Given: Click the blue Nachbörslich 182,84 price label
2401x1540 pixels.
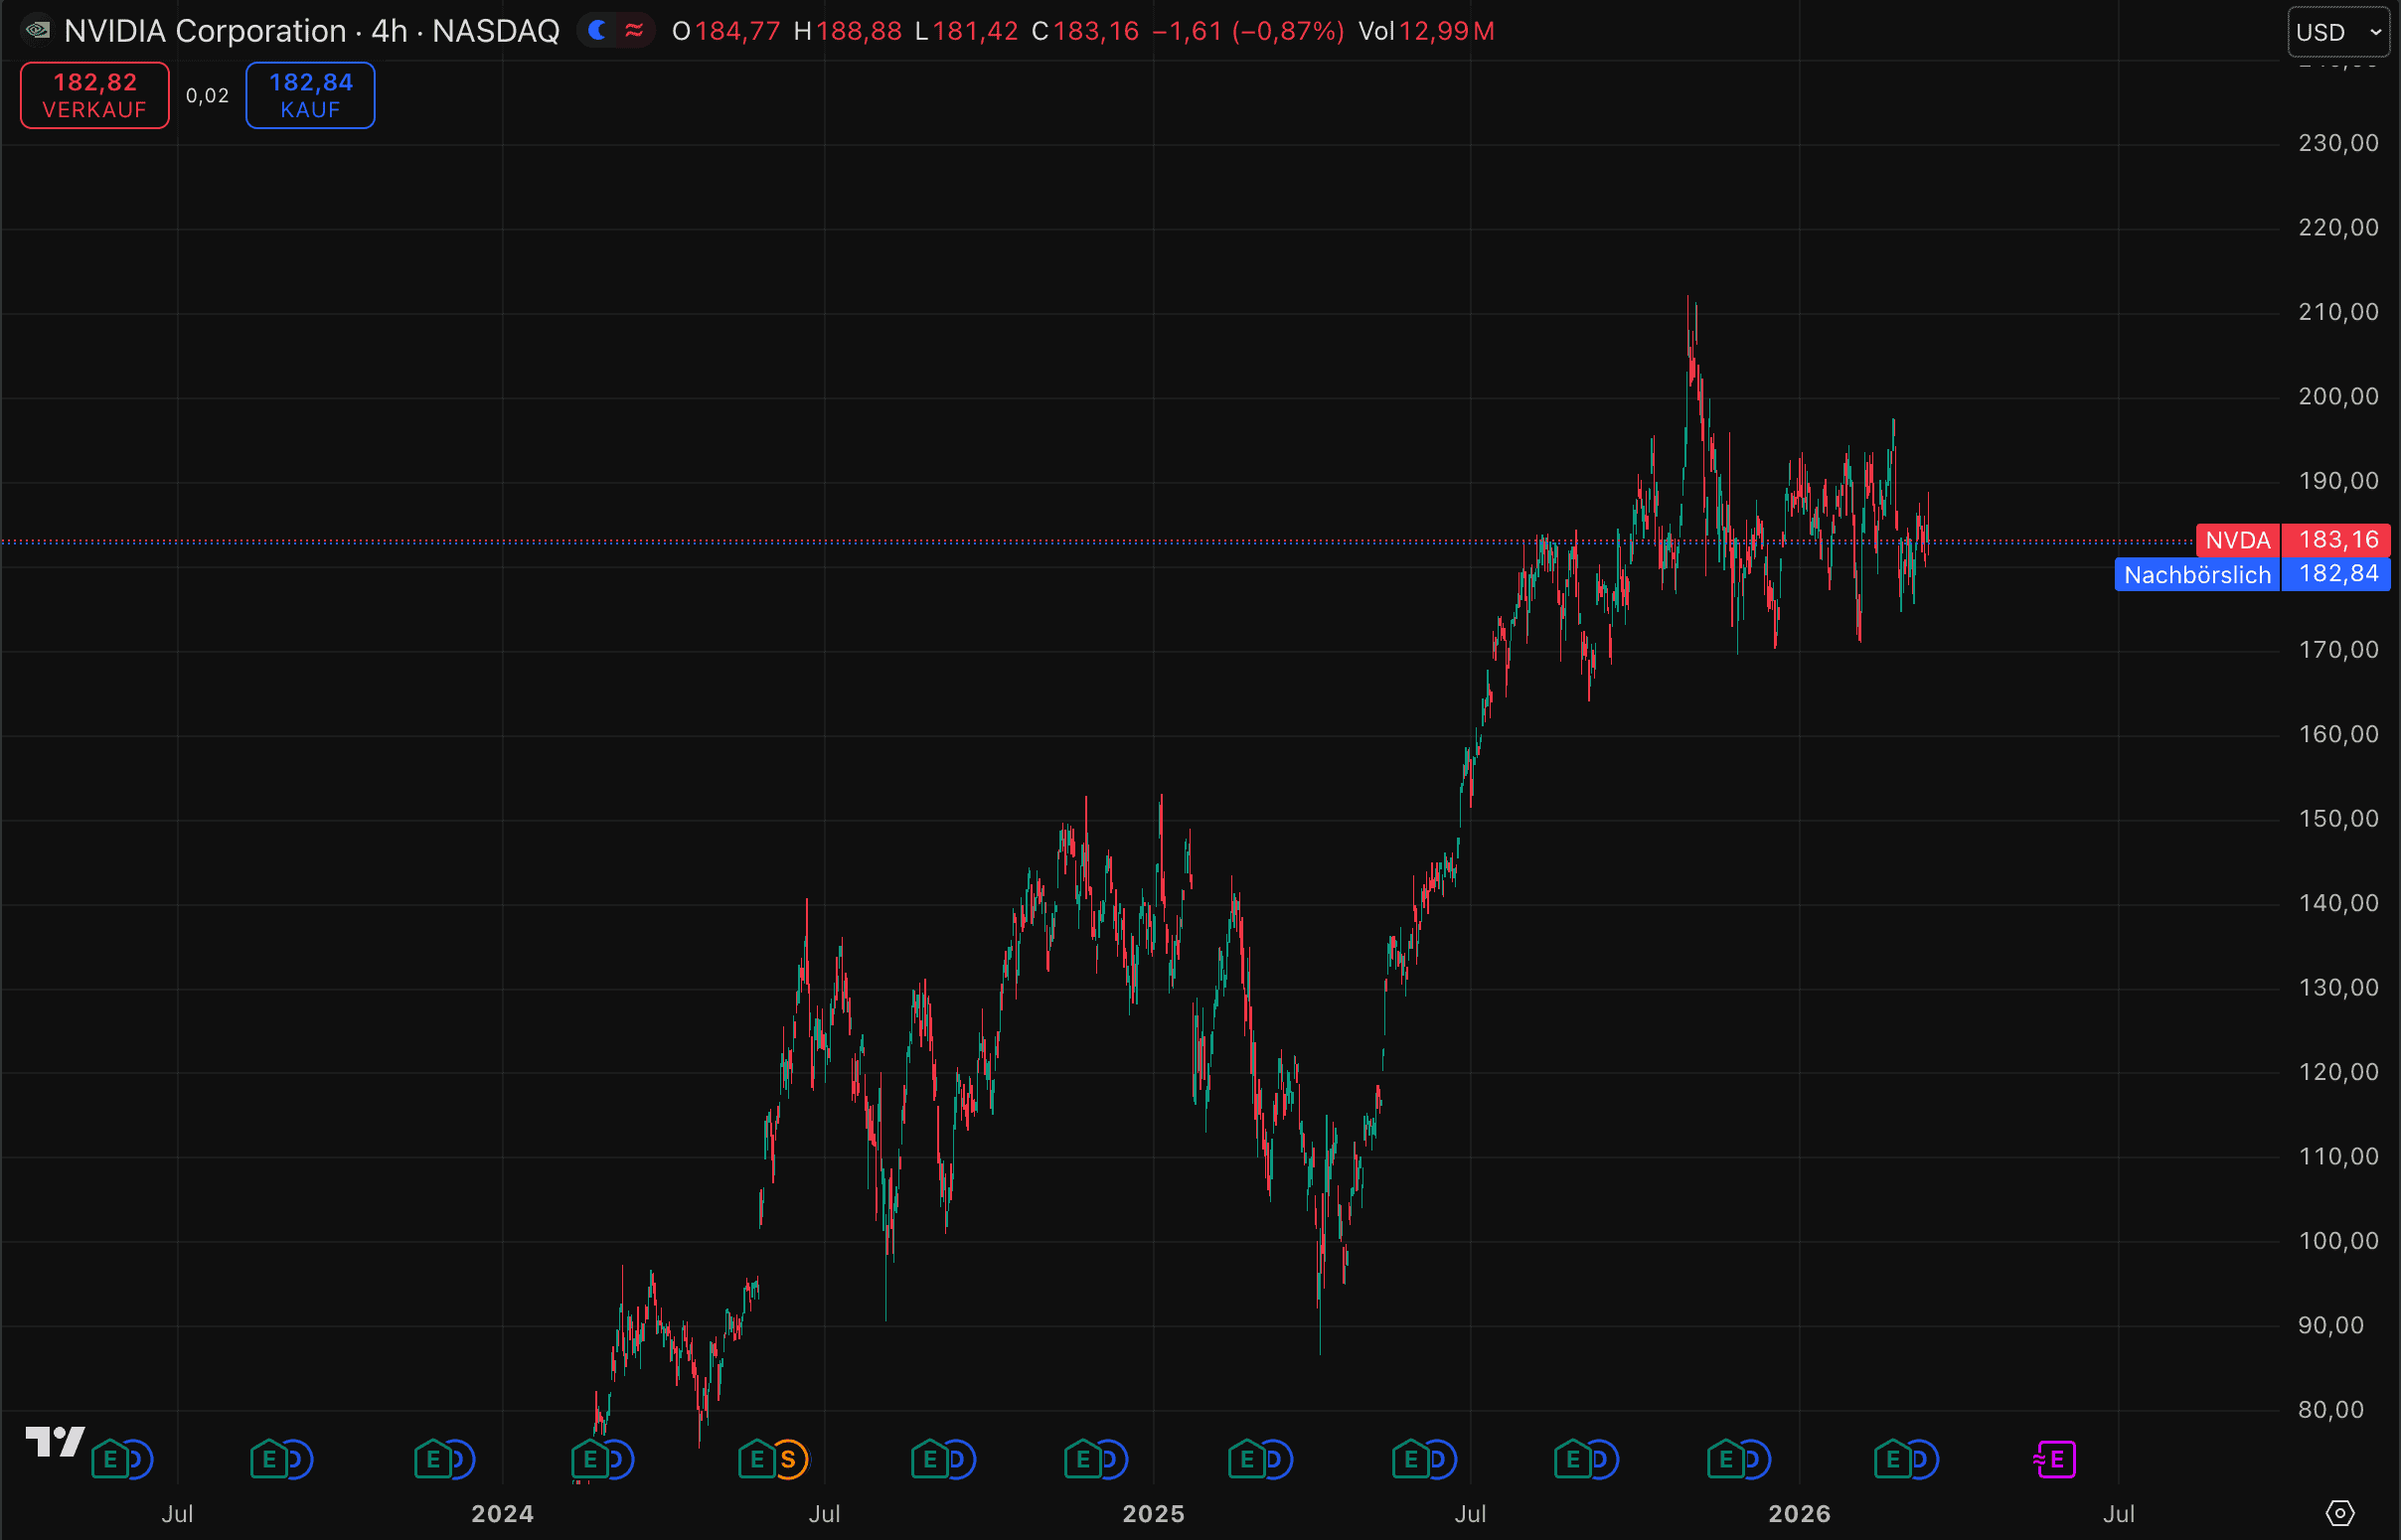Looking at the screenshot, I should tap(2251, 575).
